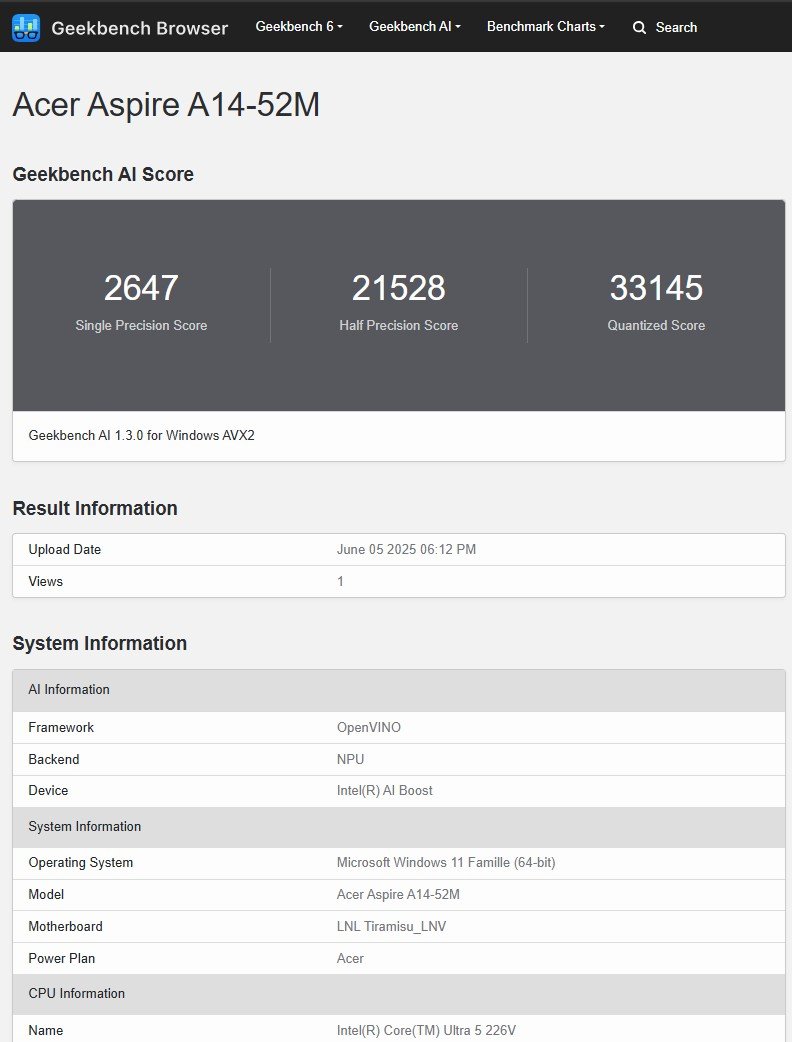Viewport: 792px width, 1042px height.
Task: Select the NPU backend value
Action: [x=350, y=760]
